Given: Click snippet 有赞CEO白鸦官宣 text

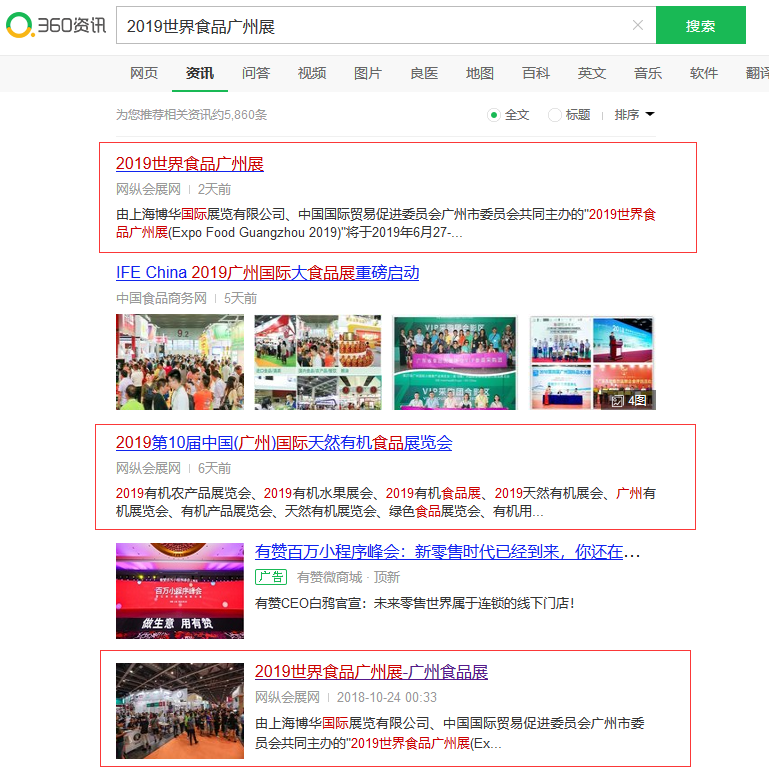Looking at the screenshot, I should 415,603.
